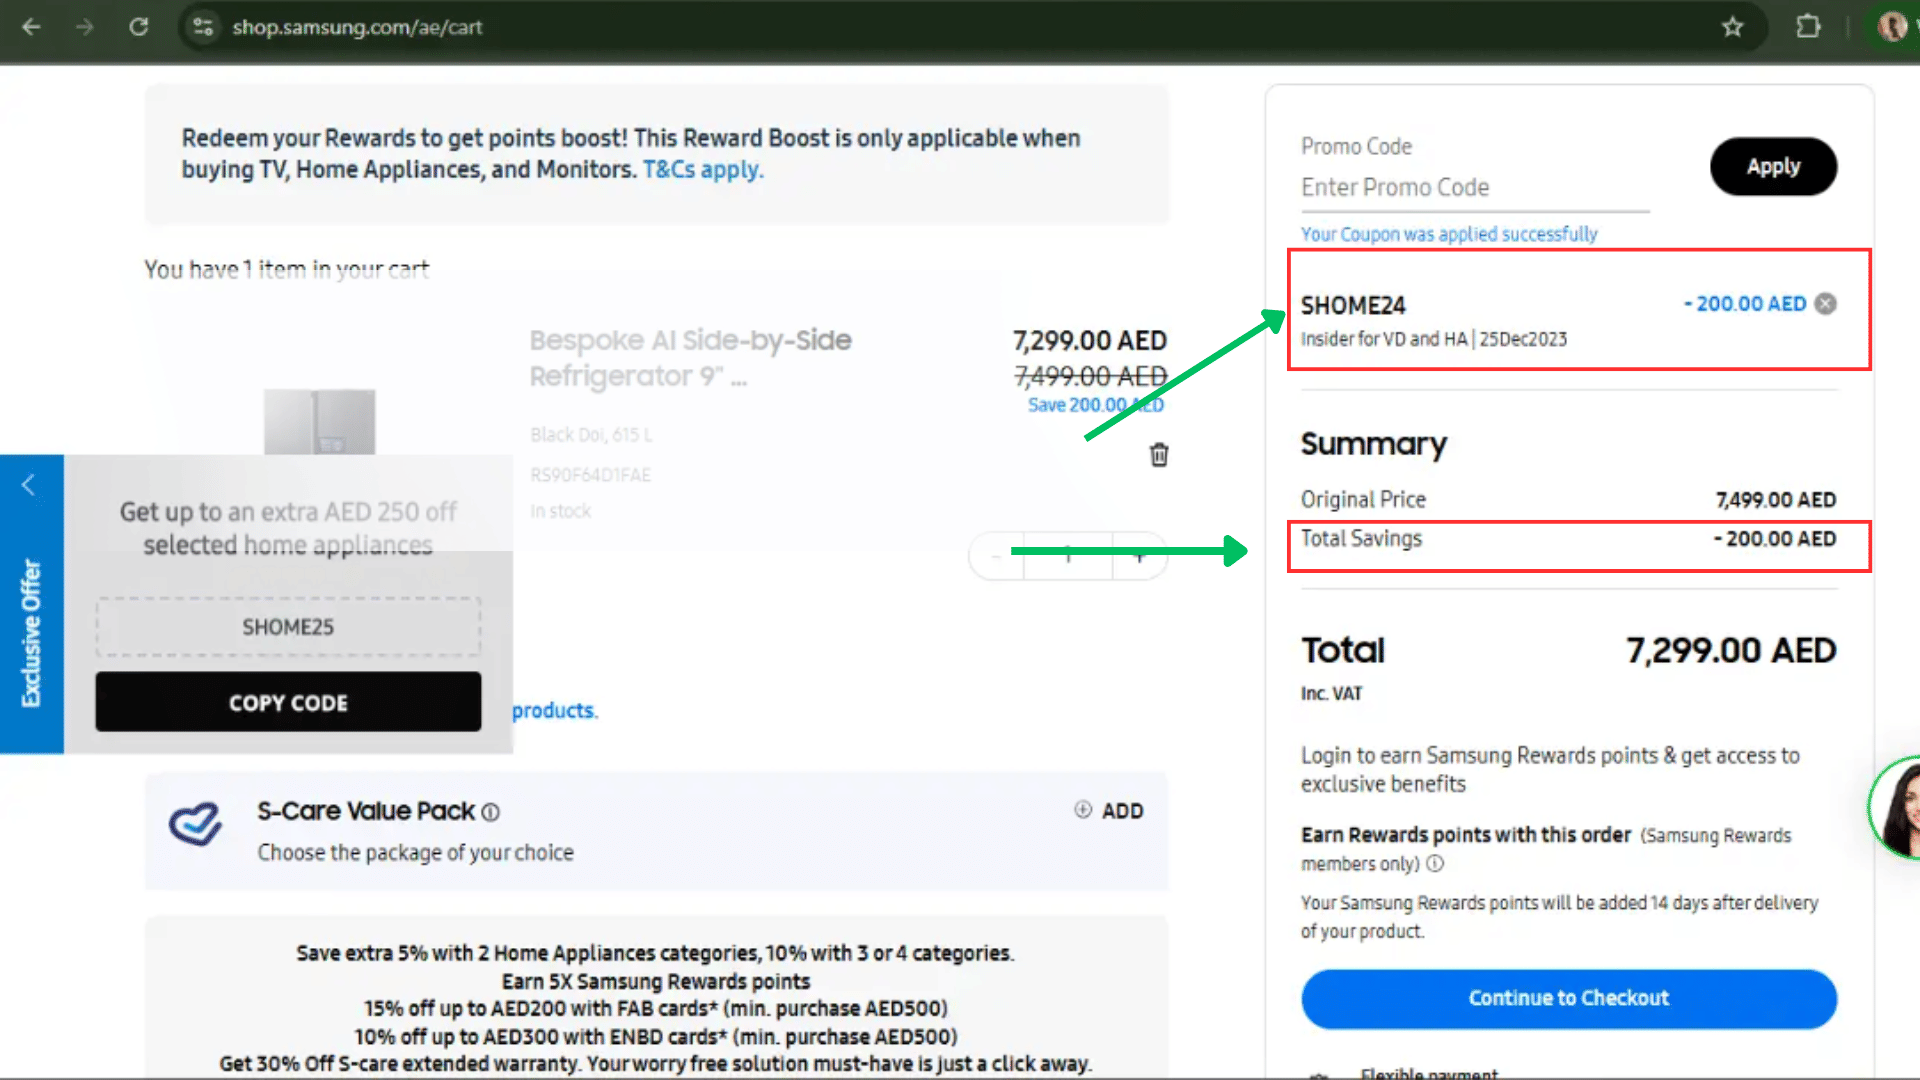The height and width of the screenshot is (1080, 1920).
Task: Open site information icon in address bar
Action: 203,27
